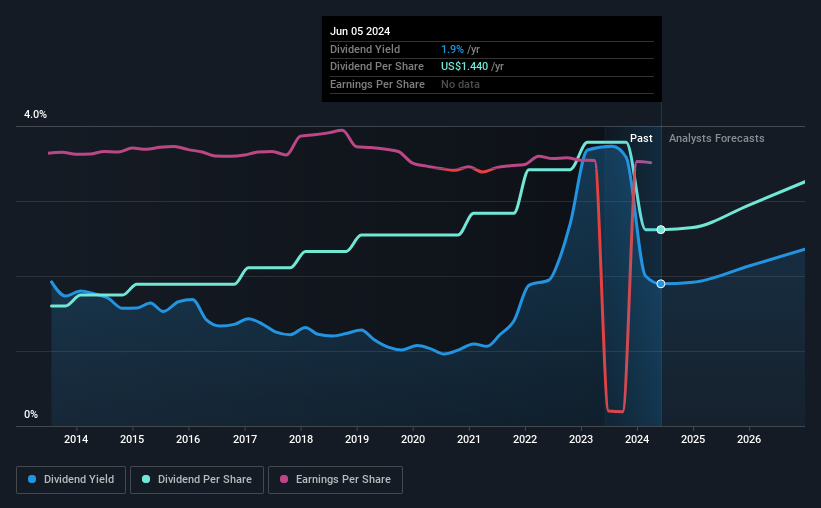Click the 1.9% dividend yield value
This screenshot has width=821, height=508.
[452, 49]
